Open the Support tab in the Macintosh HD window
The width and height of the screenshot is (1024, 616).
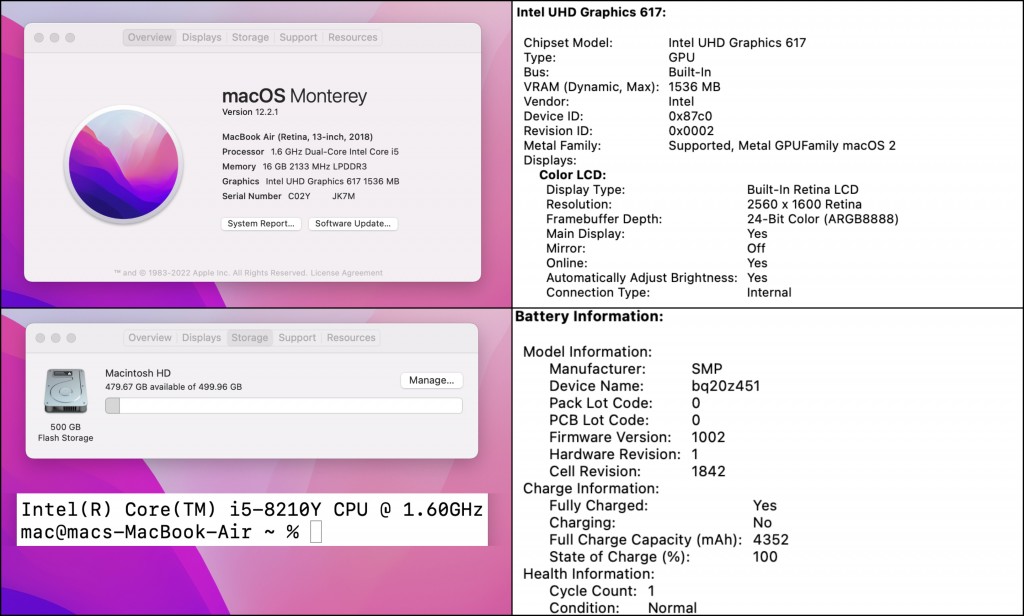tap(297, 338)
